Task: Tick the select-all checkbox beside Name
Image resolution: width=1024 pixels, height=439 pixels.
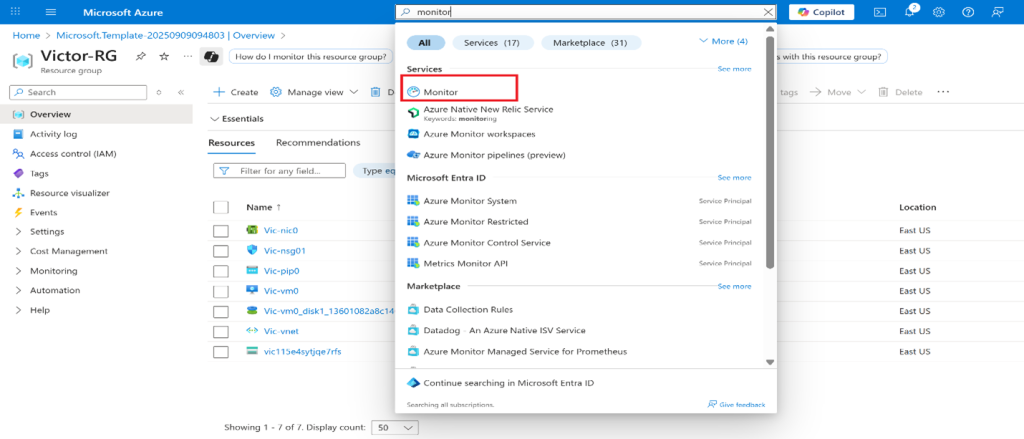Action: pos(221,207)
